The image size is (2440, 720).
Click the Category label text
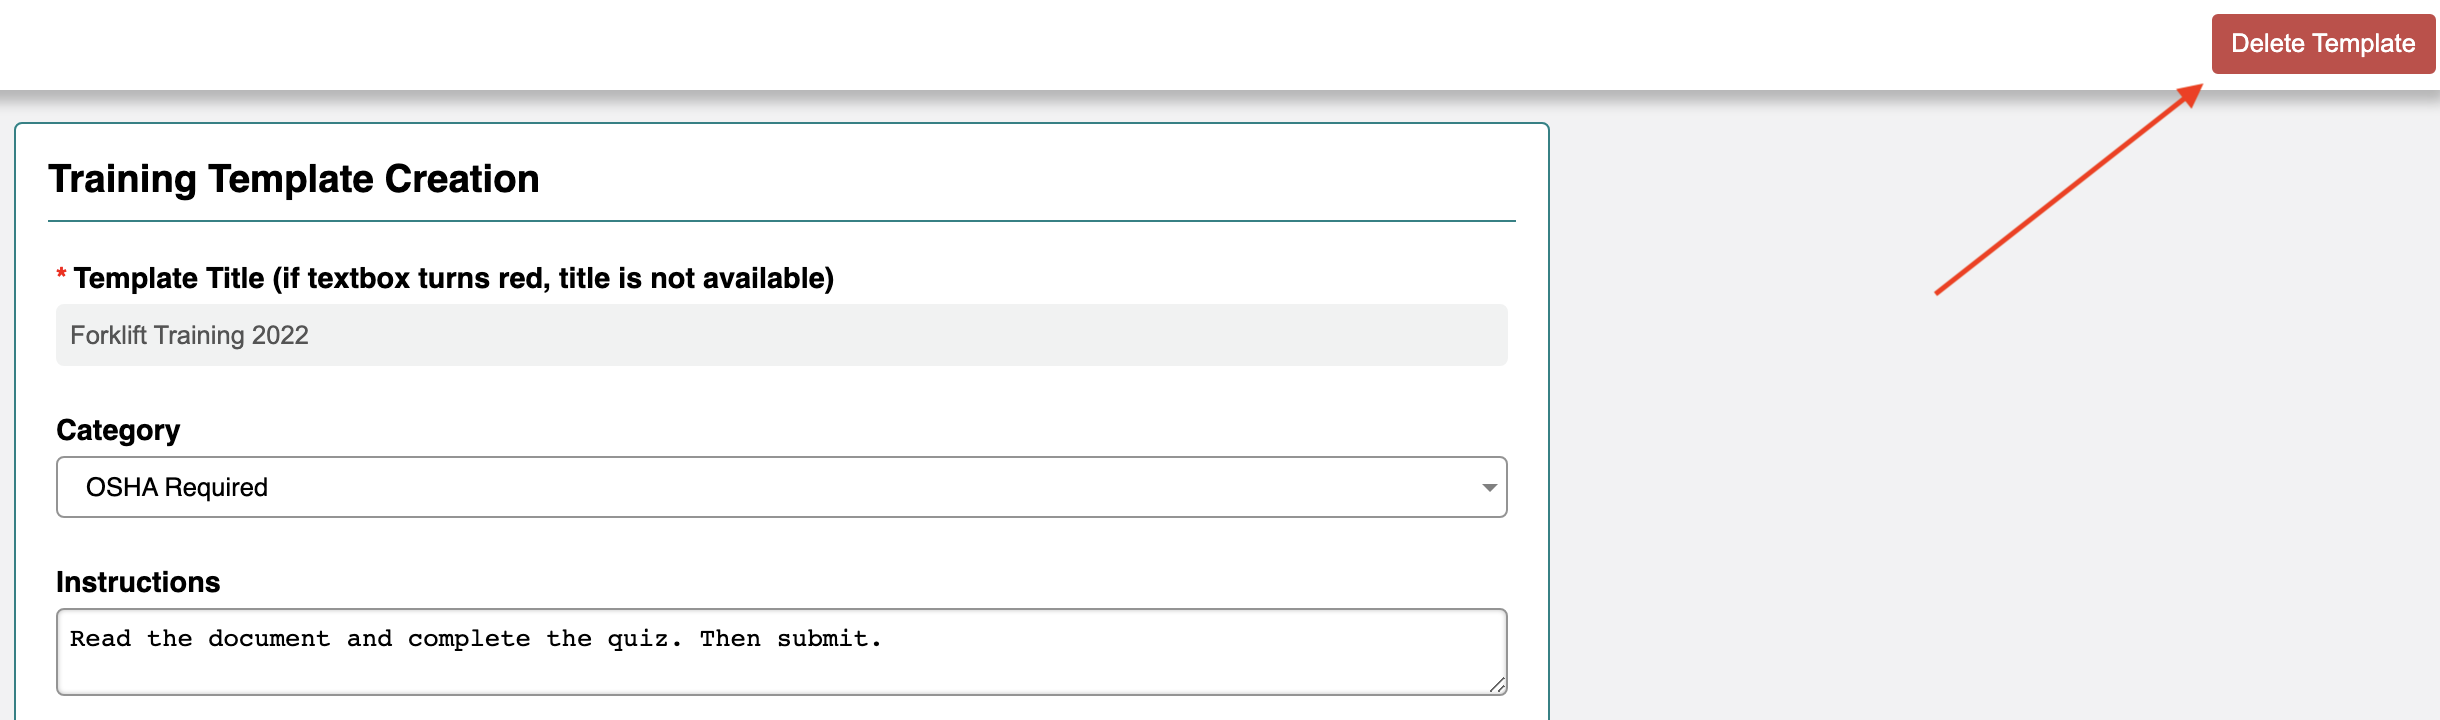click(118, 430)
